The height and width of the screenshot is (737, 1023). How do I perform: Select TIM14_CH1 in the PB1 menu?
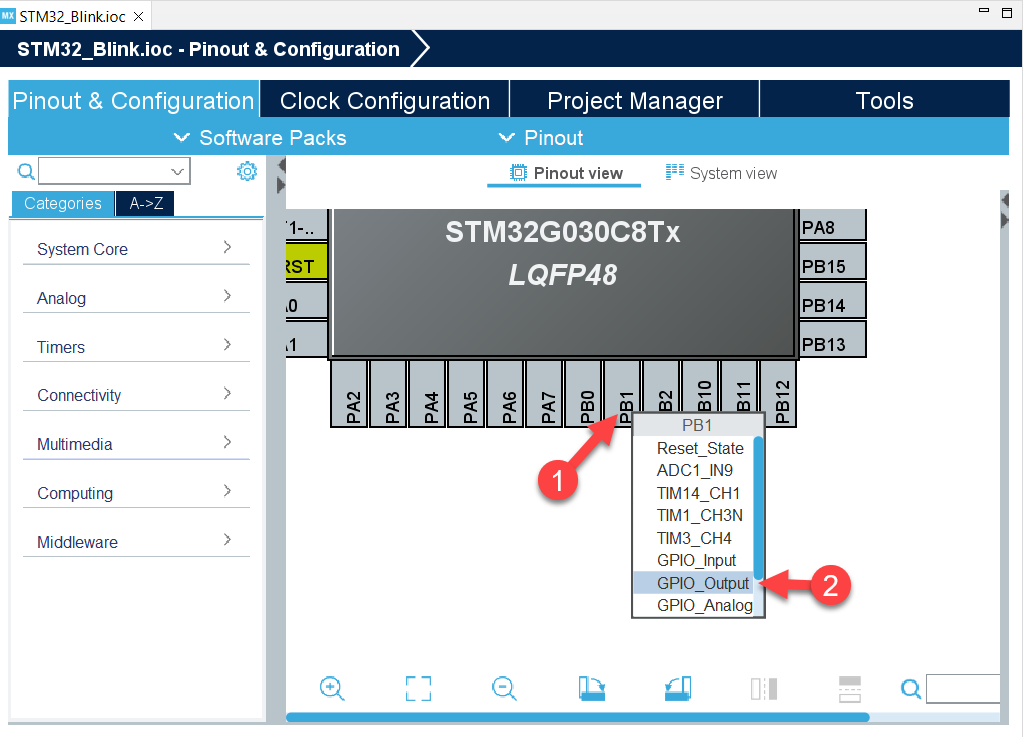pyautogui.click(x=694, y=493)
